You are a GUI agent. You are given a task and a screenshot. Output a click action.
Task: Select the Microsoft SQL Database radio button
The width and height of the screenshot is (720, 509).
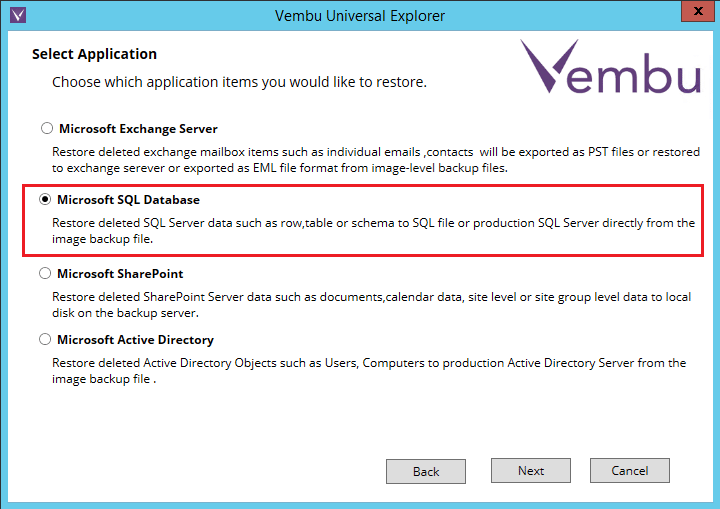point(46,200)
